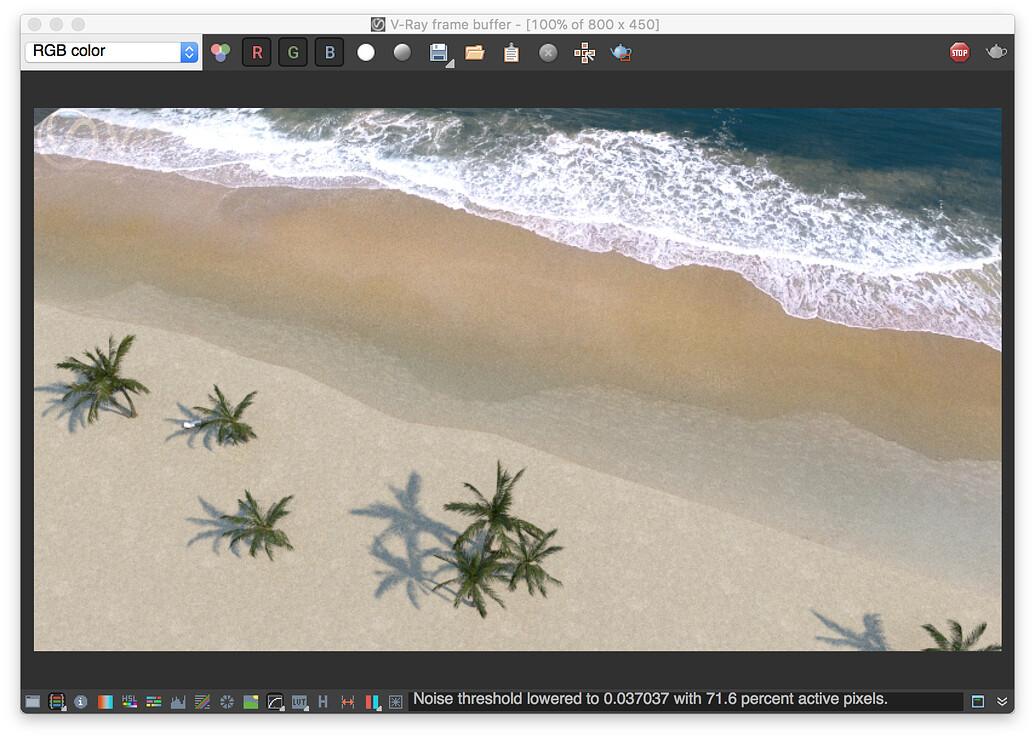Open the HSL color correction tool
The height and width of the screenshot is (739, 1035).
(x=129, y=701)
